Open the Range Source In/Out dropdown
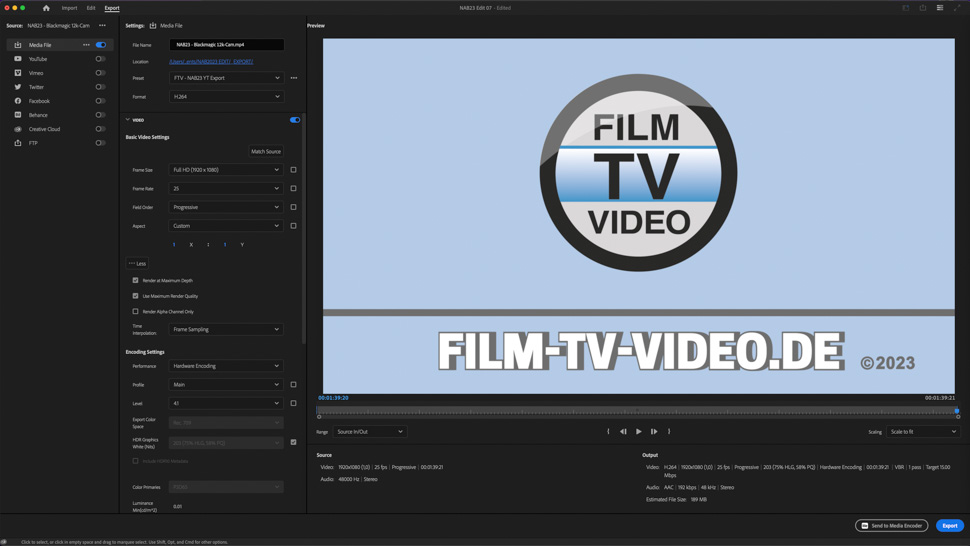 coord(370,432)
